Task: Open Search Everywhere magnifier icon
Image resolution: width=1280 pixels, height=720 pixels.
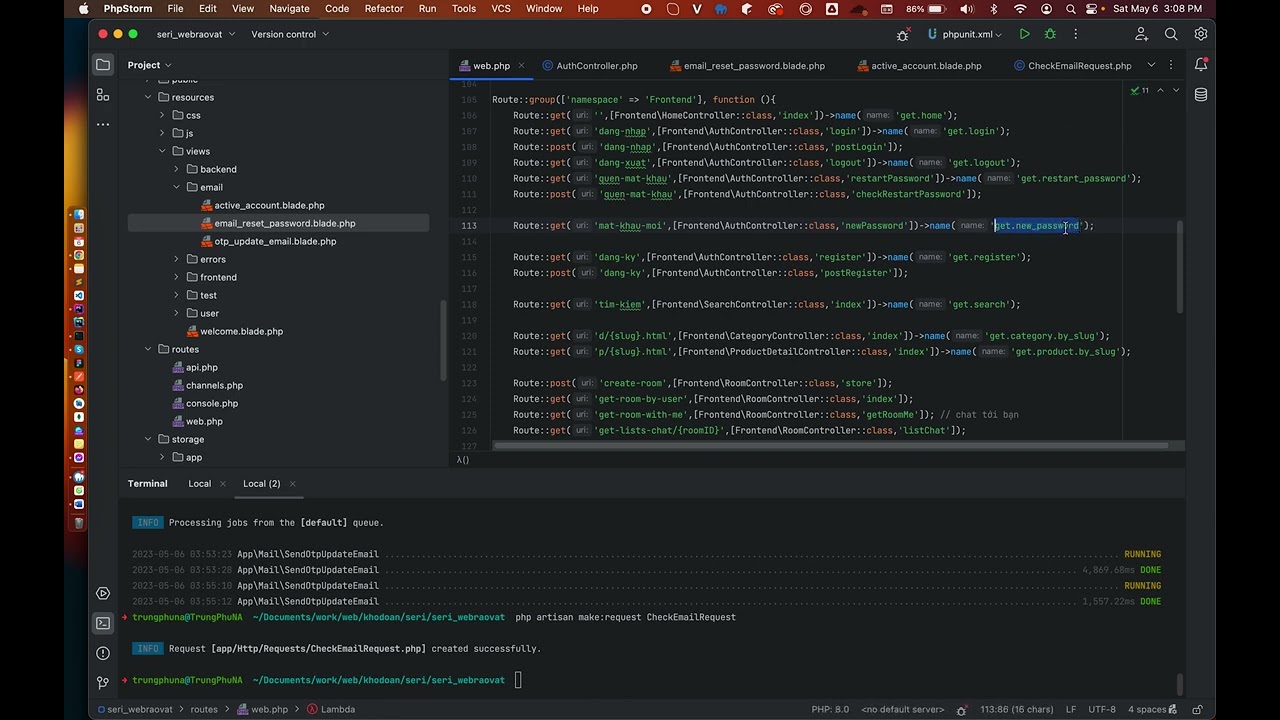Action: click(x=1171, y=34)
